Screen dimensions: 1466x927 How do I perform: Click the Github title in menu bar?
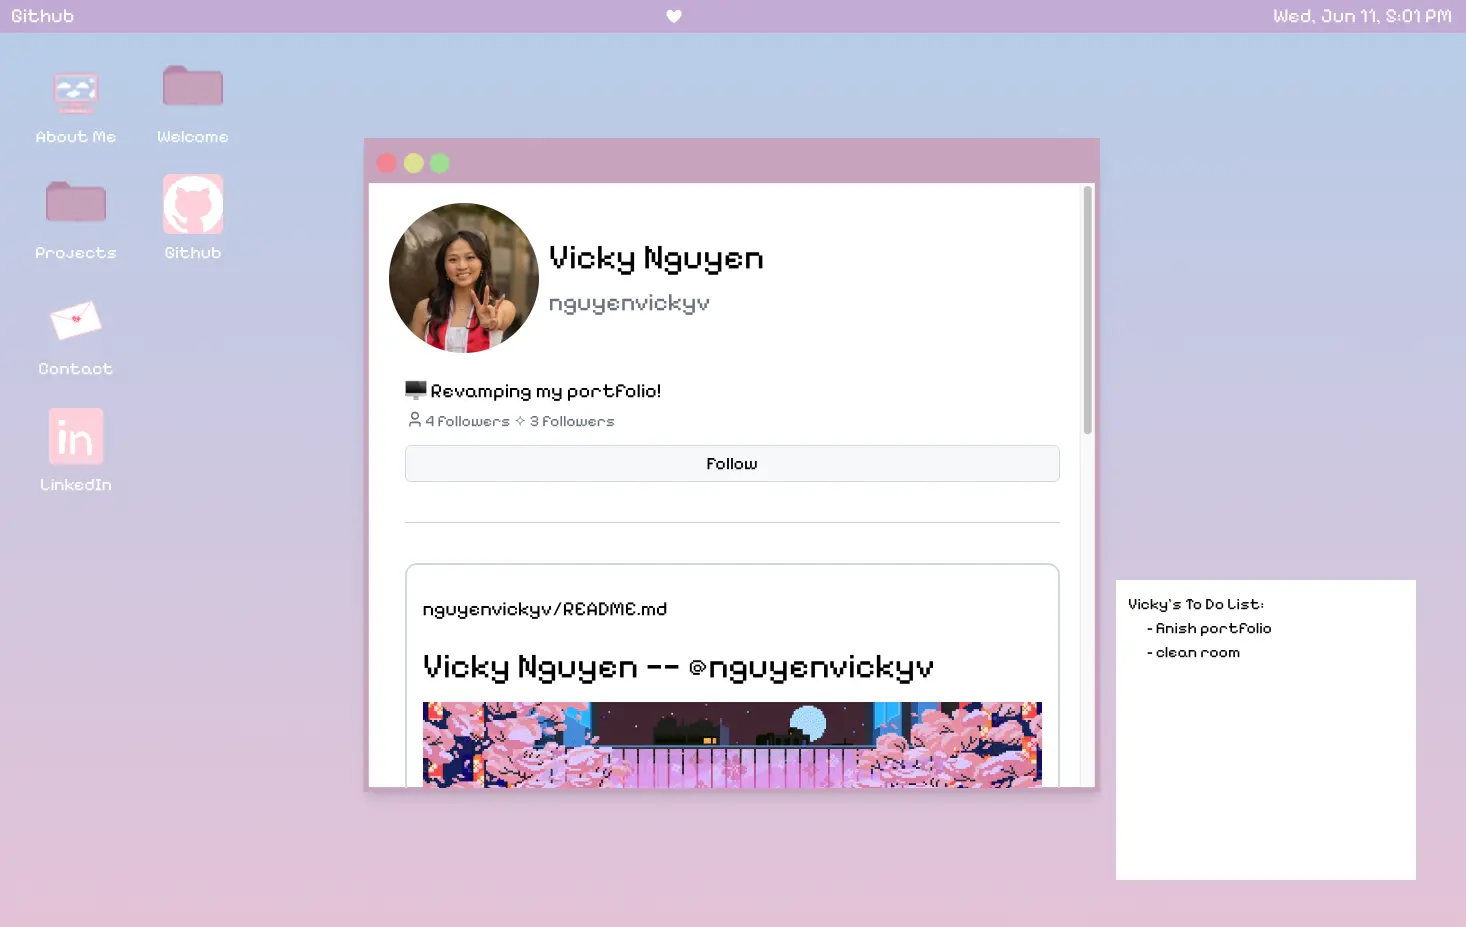(42, 16)
